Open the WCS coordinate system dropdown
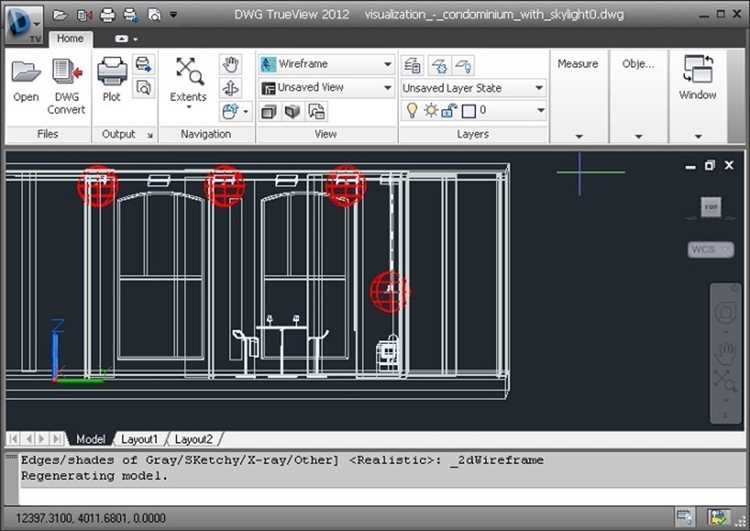Image resolution: width=750 pixels, height=531 pixels. (711, 249)
